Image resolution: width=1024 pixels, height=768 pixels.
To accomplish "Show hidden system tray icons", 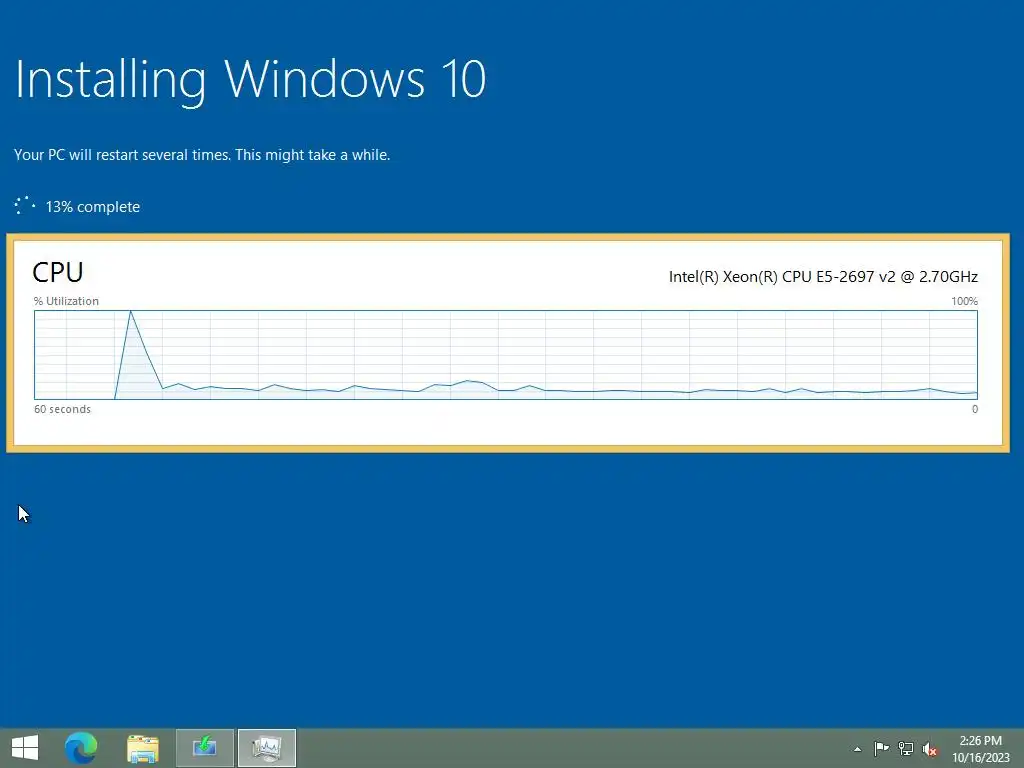I will click(857, 749).
